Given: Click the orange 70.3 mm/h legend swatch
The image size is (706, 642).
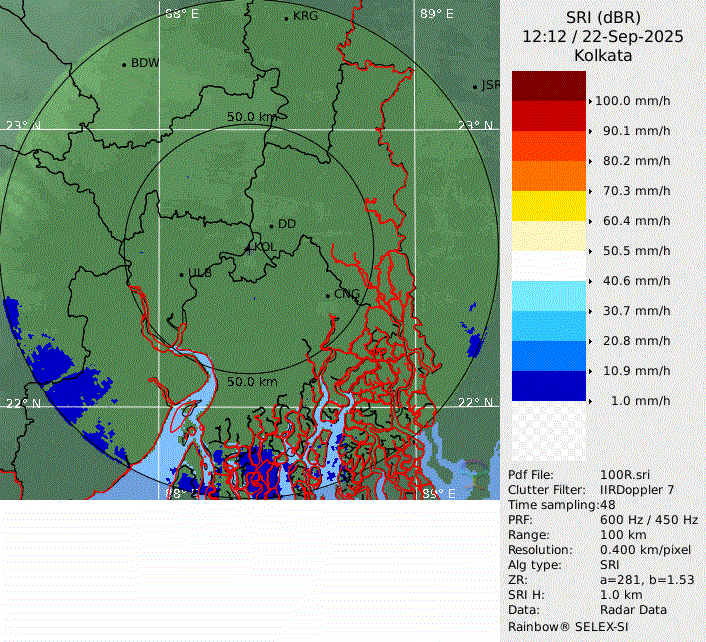Looking at the screenshot, I should coord(548,176).
